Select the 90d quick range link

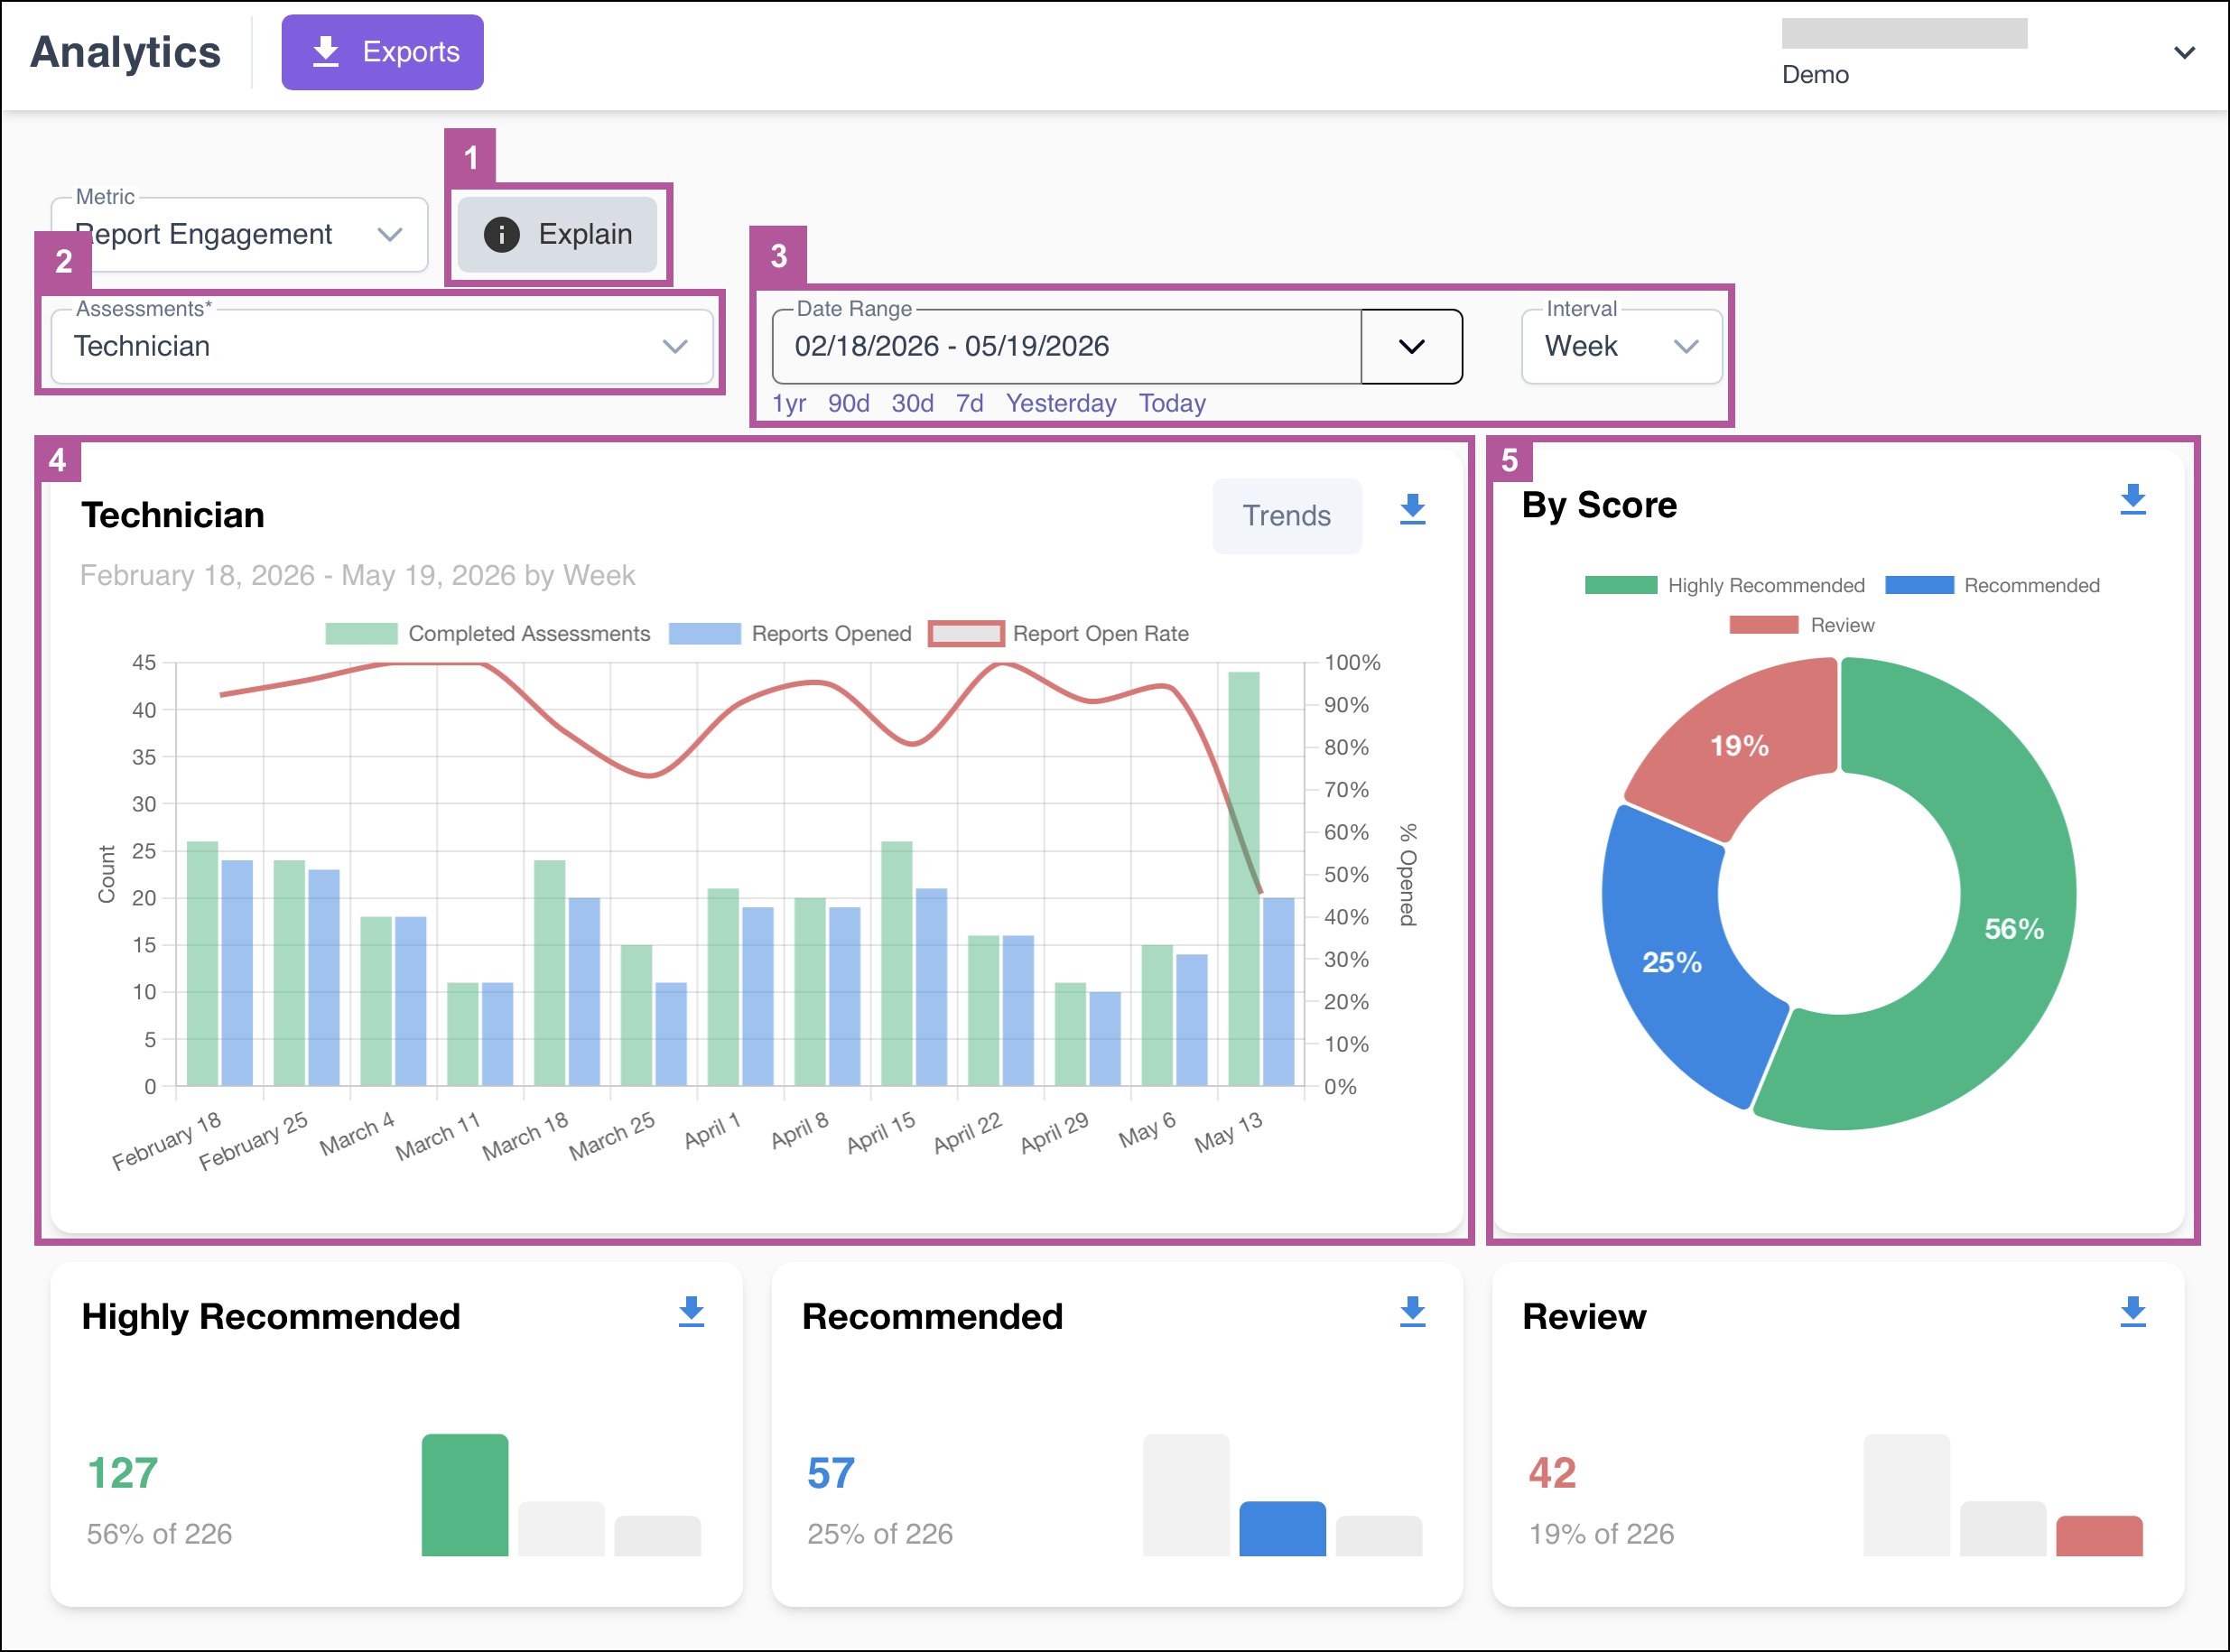coord(848,403)
